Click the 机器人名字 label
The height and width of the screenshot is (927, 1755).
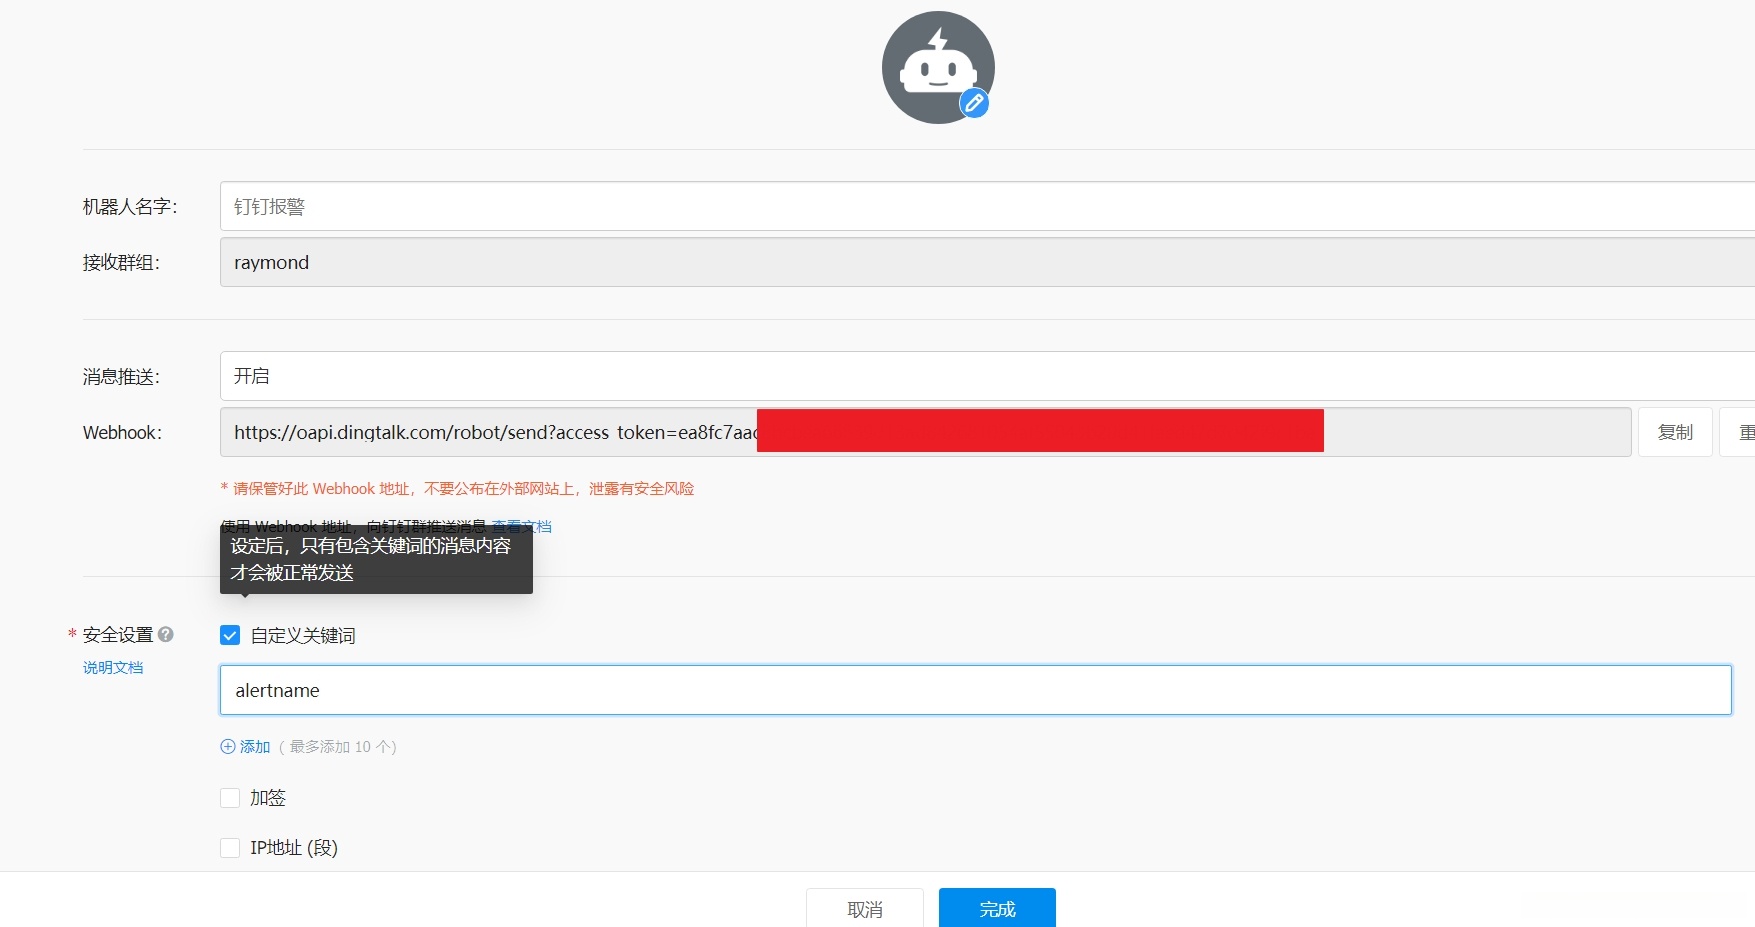pos(130,206)
